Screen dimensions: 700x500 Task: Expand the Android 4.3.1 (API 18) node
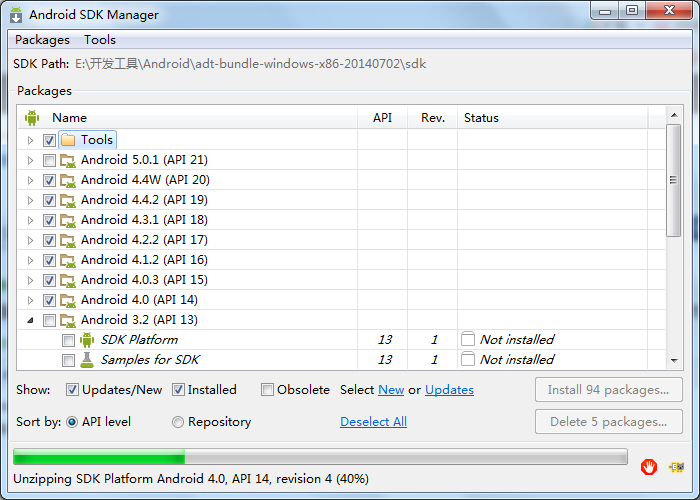pos(30,220)
